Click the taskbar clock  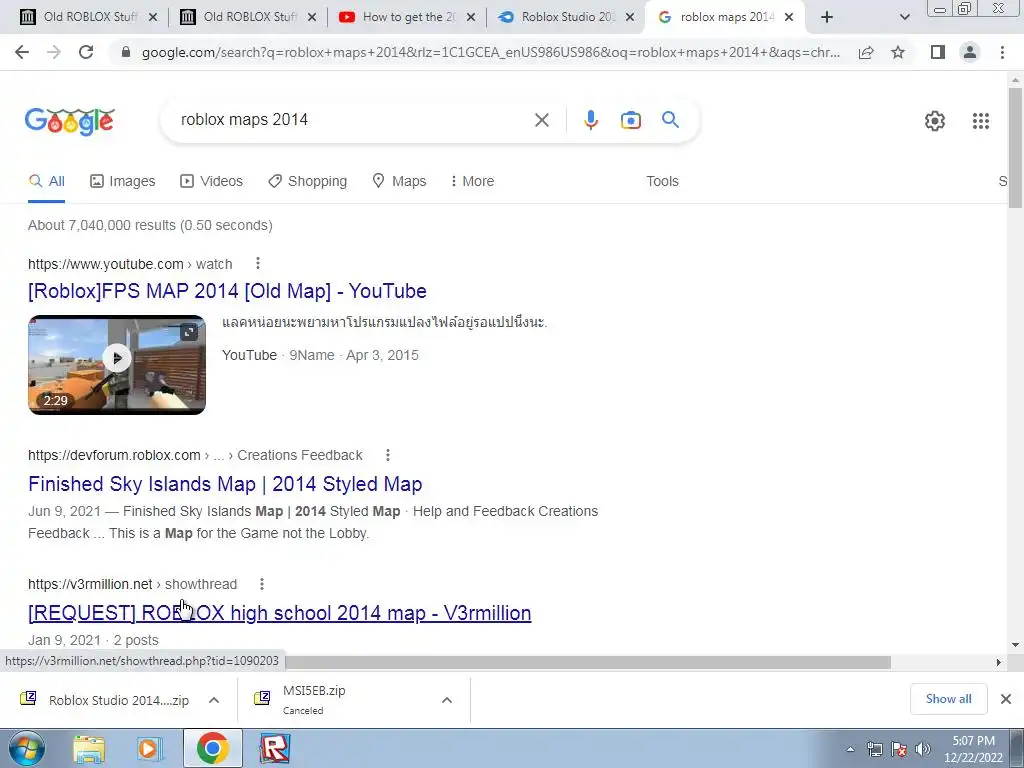pos(973,749)
